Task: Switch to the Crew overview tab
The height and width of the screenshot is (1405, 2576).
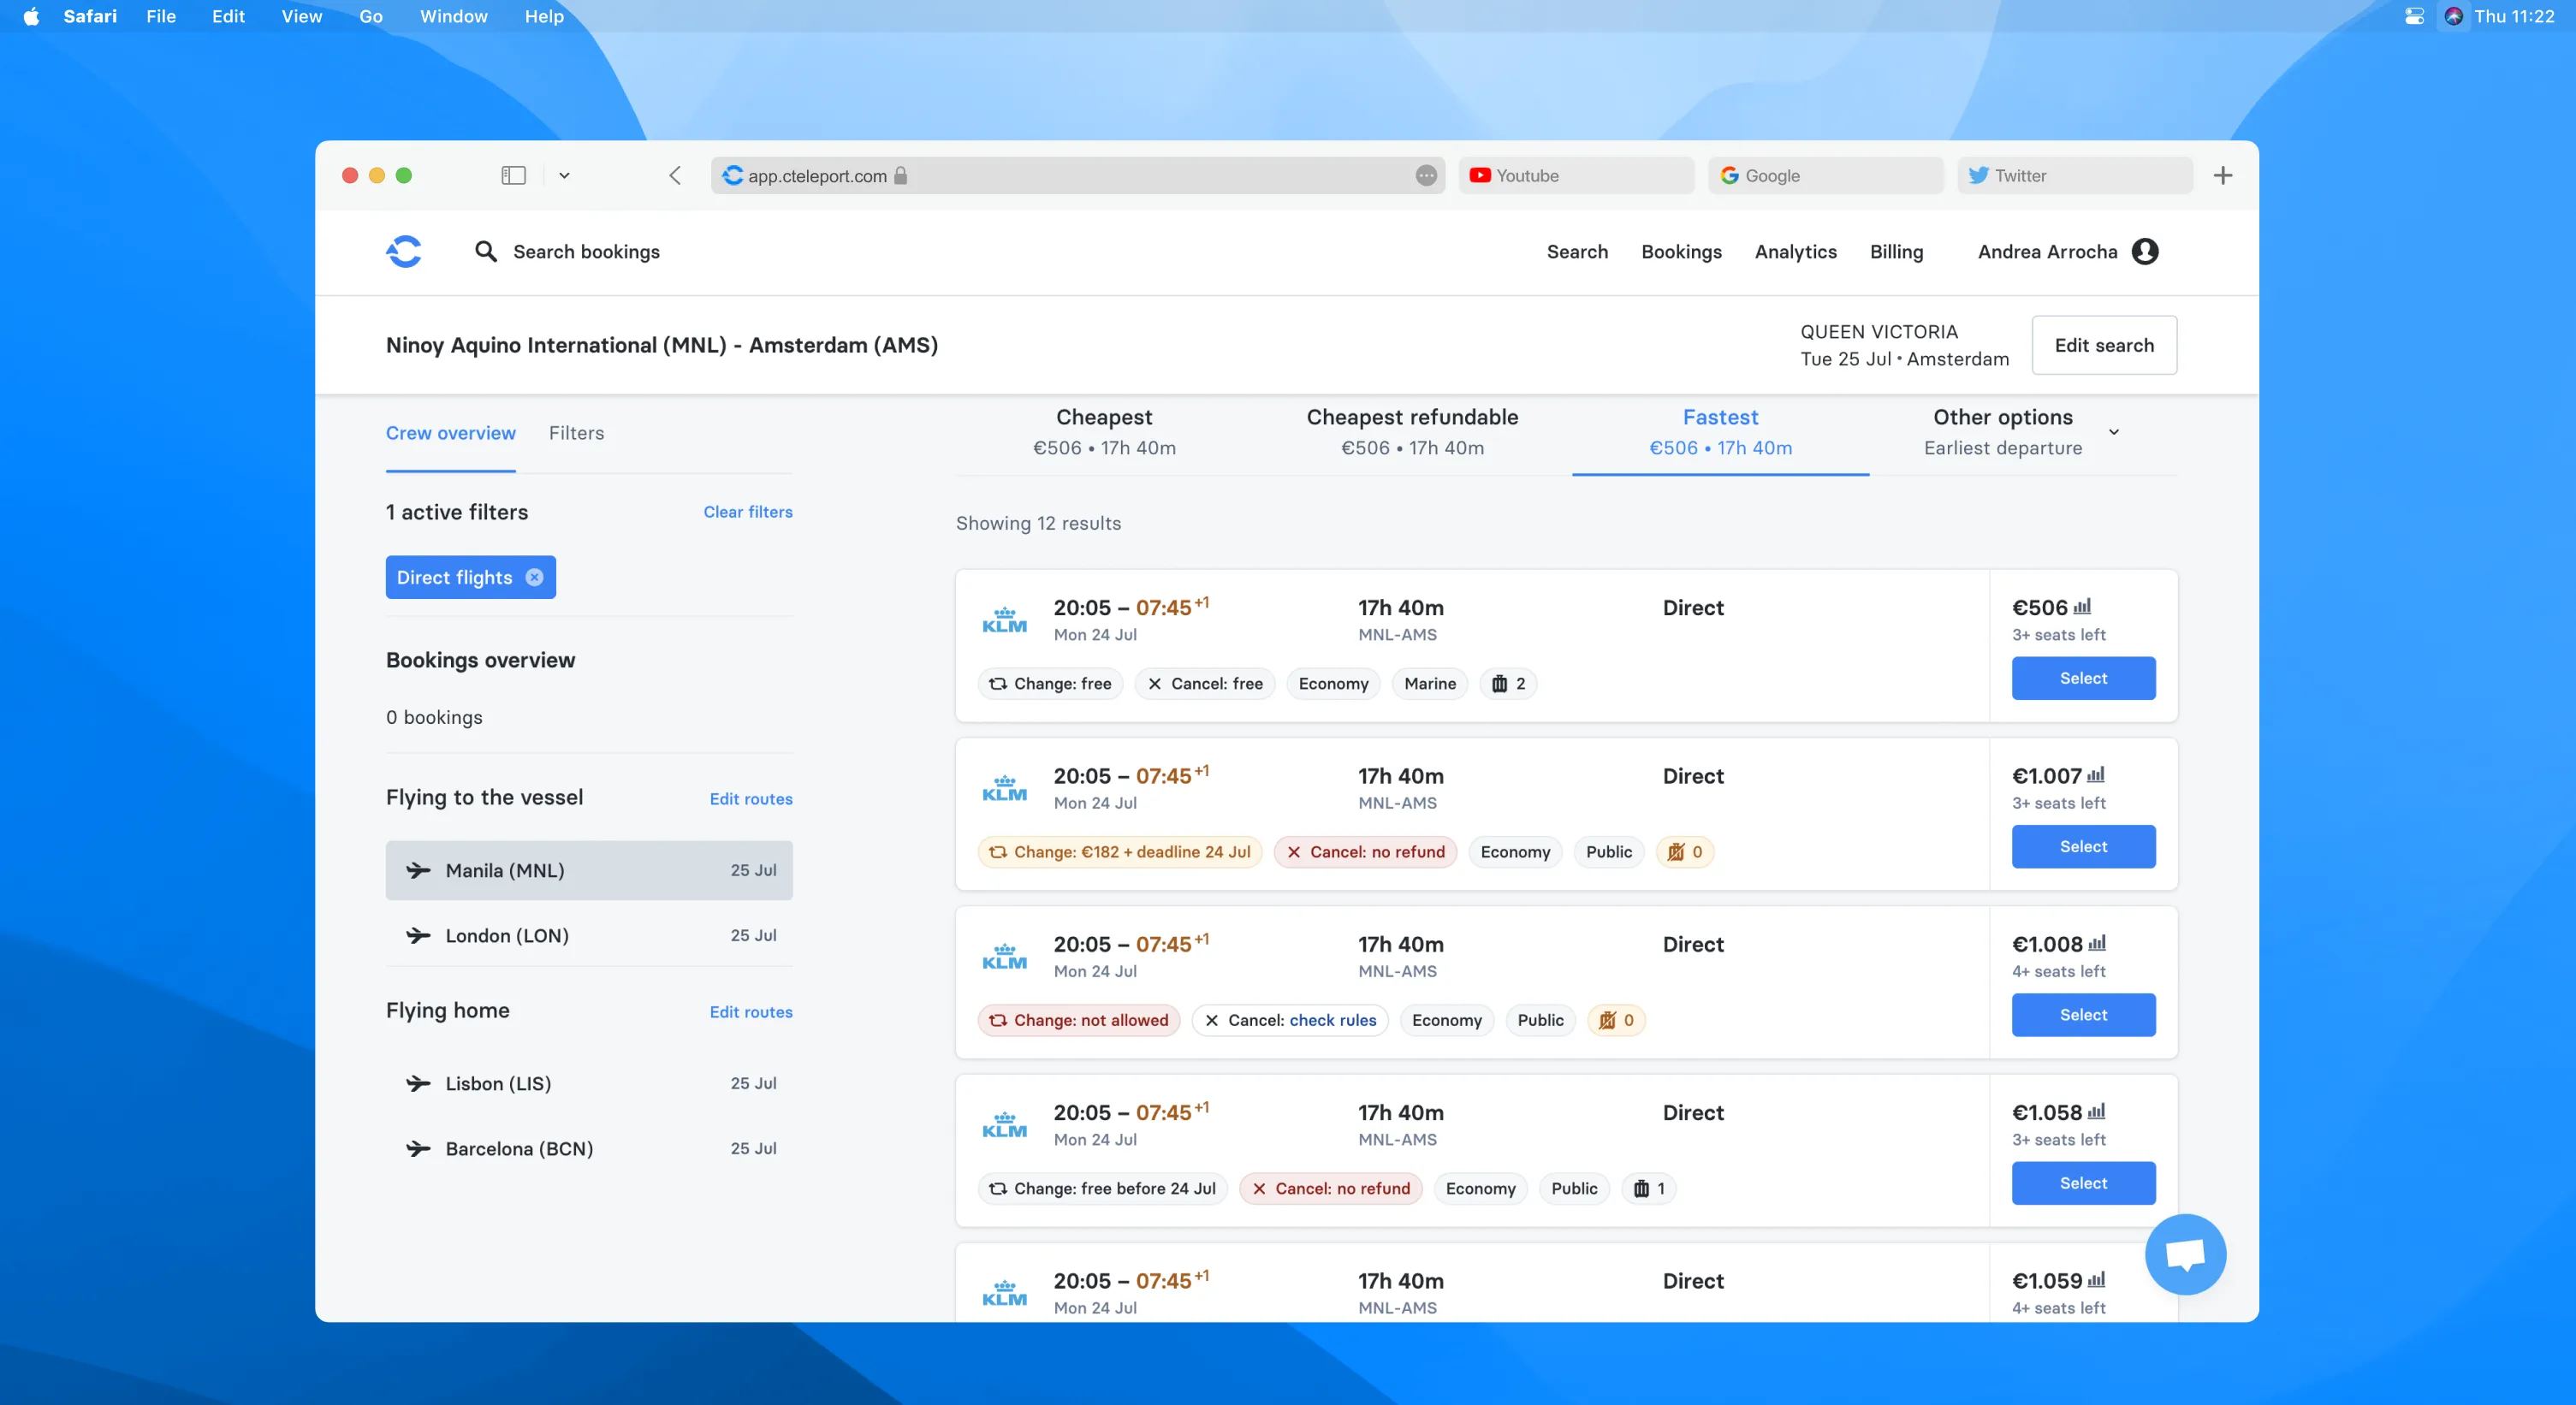Action: [451, 433]
